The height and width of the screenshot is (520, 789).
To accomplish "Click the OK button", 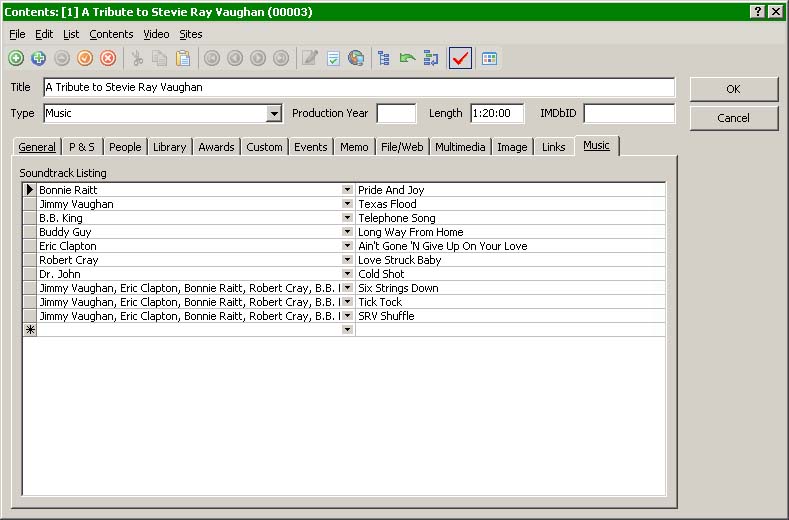I will [x=734, y=89].
